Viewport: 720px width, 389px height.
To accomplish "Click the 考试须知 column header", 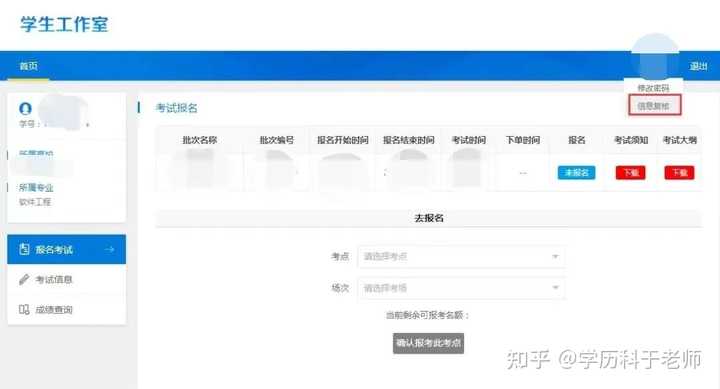I will [631, 140].
